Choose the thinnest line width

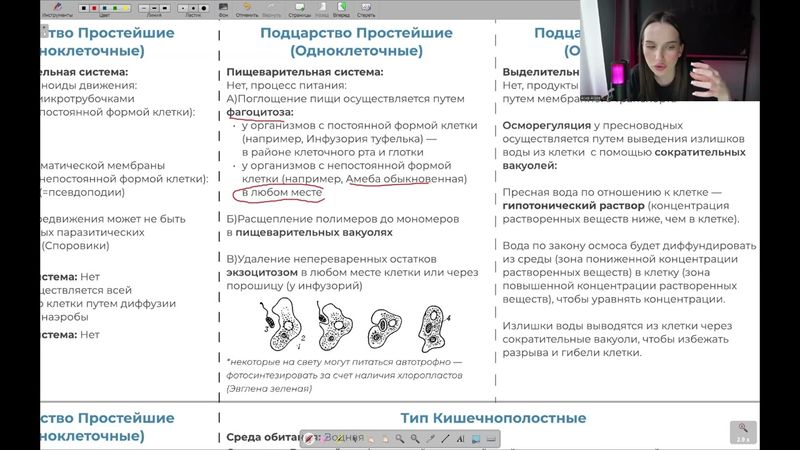[x=144, y=8]
